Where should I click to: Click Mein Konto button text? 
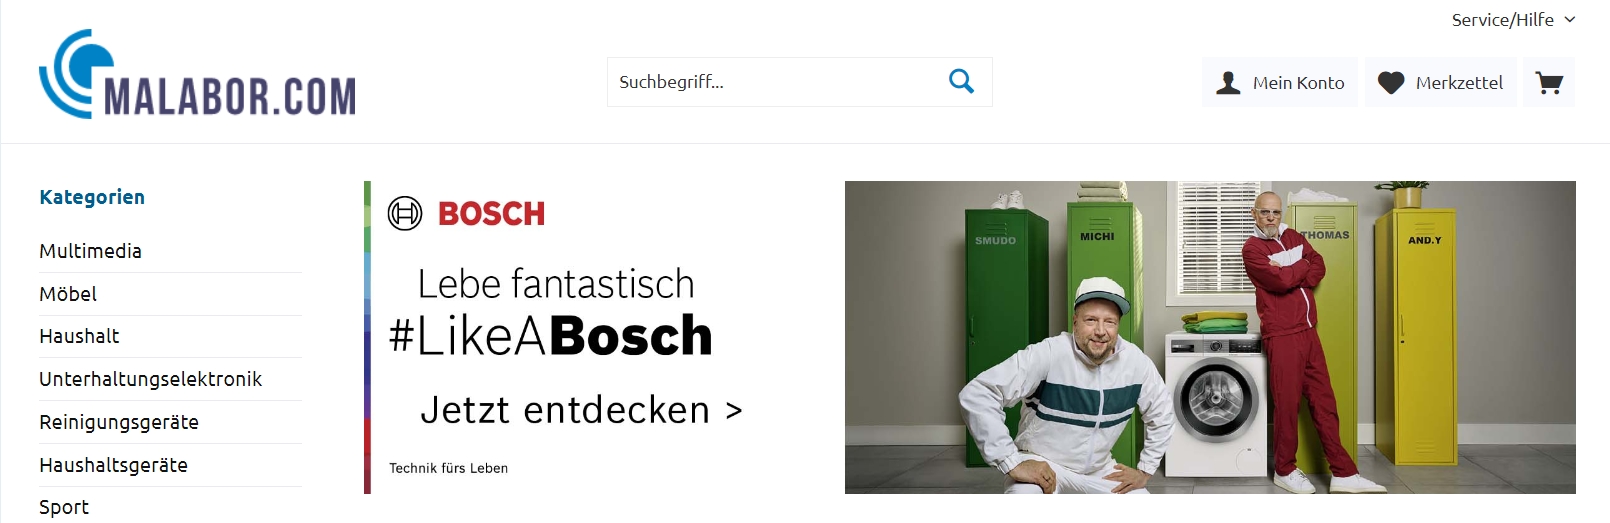pyautogui.click(x=1298, y=83)
